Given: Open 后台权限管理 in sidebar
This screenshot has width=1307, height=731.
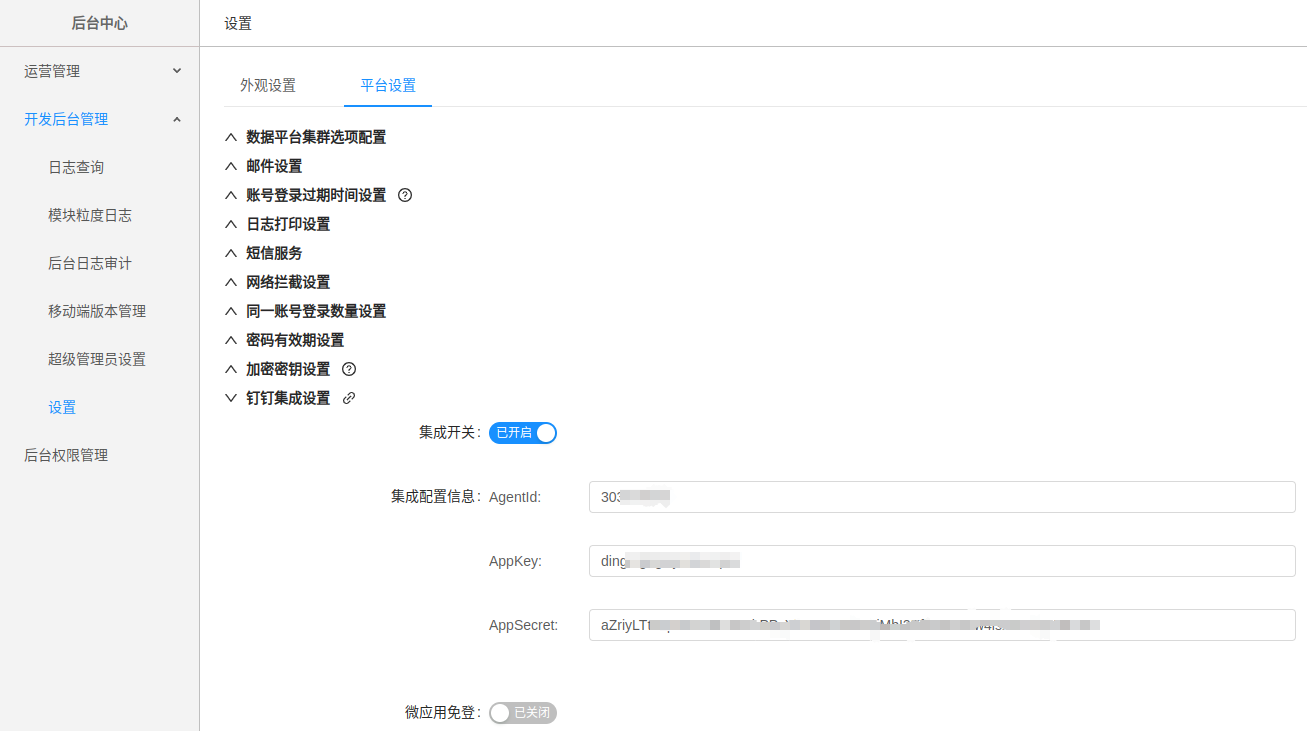Looking at the screenshot, I should 66,455.
